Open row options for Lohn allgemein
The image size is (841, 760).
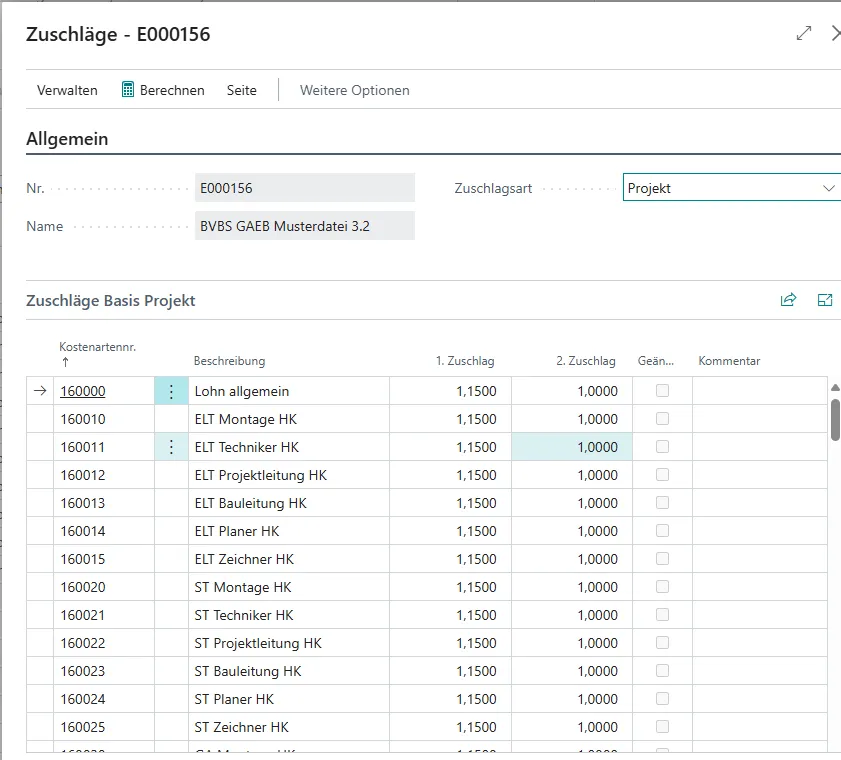tap(171, 392)
